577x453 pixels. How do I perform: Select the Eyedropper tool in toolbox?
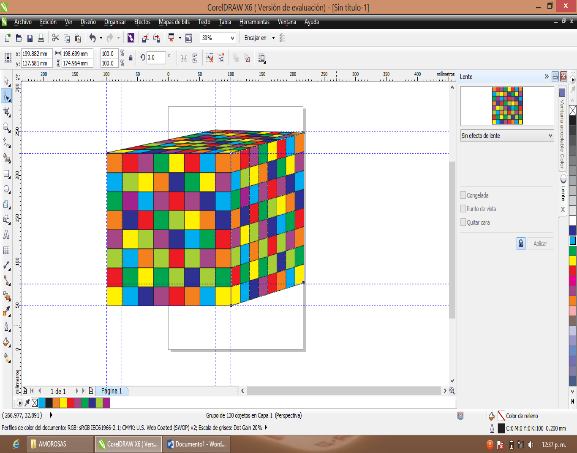coord(7,312)
